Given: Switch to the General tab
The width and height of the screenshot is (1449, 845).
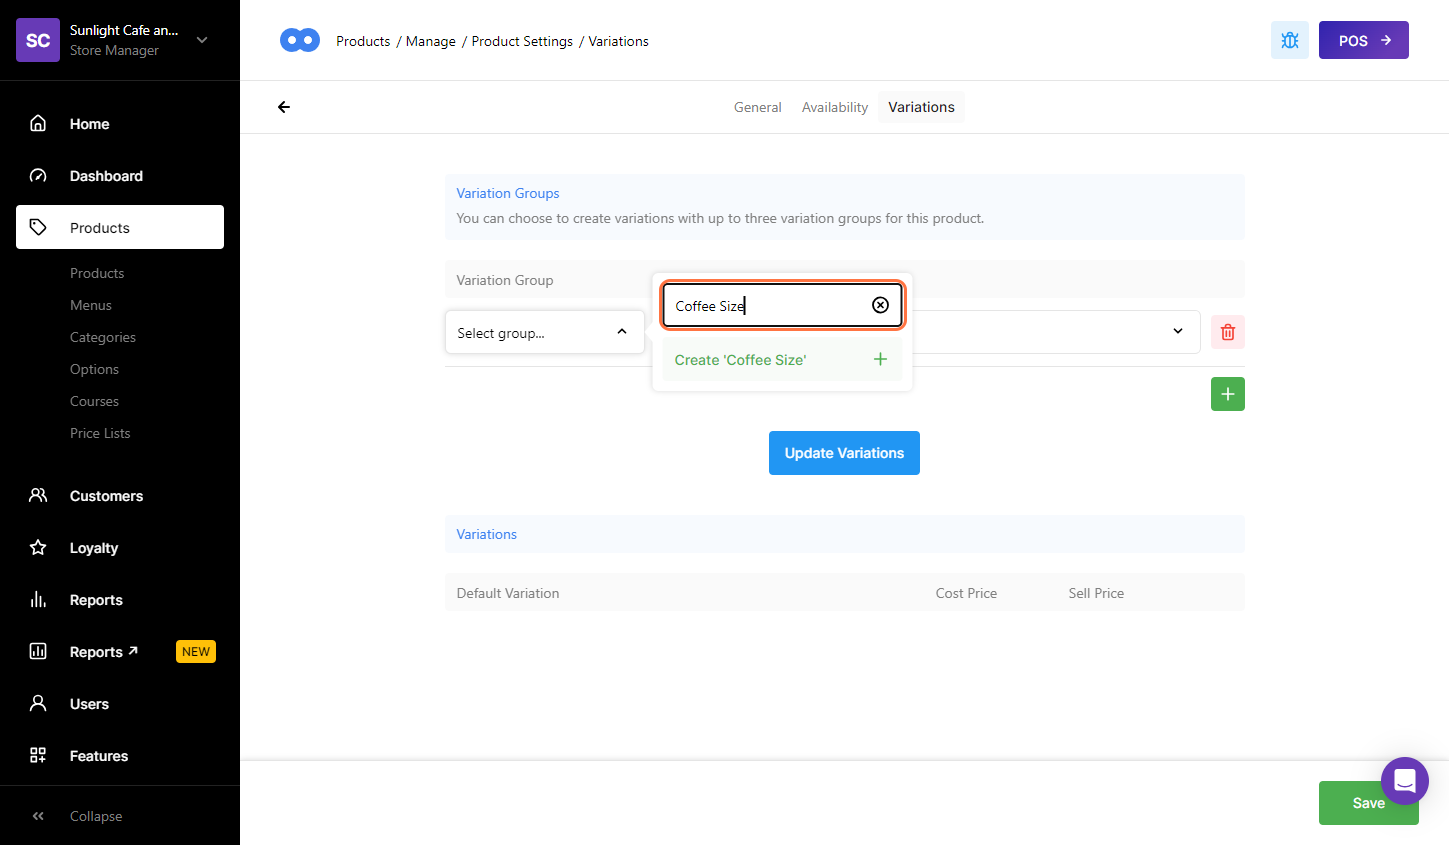Looking at the screenshot, I should coord(757,107).
